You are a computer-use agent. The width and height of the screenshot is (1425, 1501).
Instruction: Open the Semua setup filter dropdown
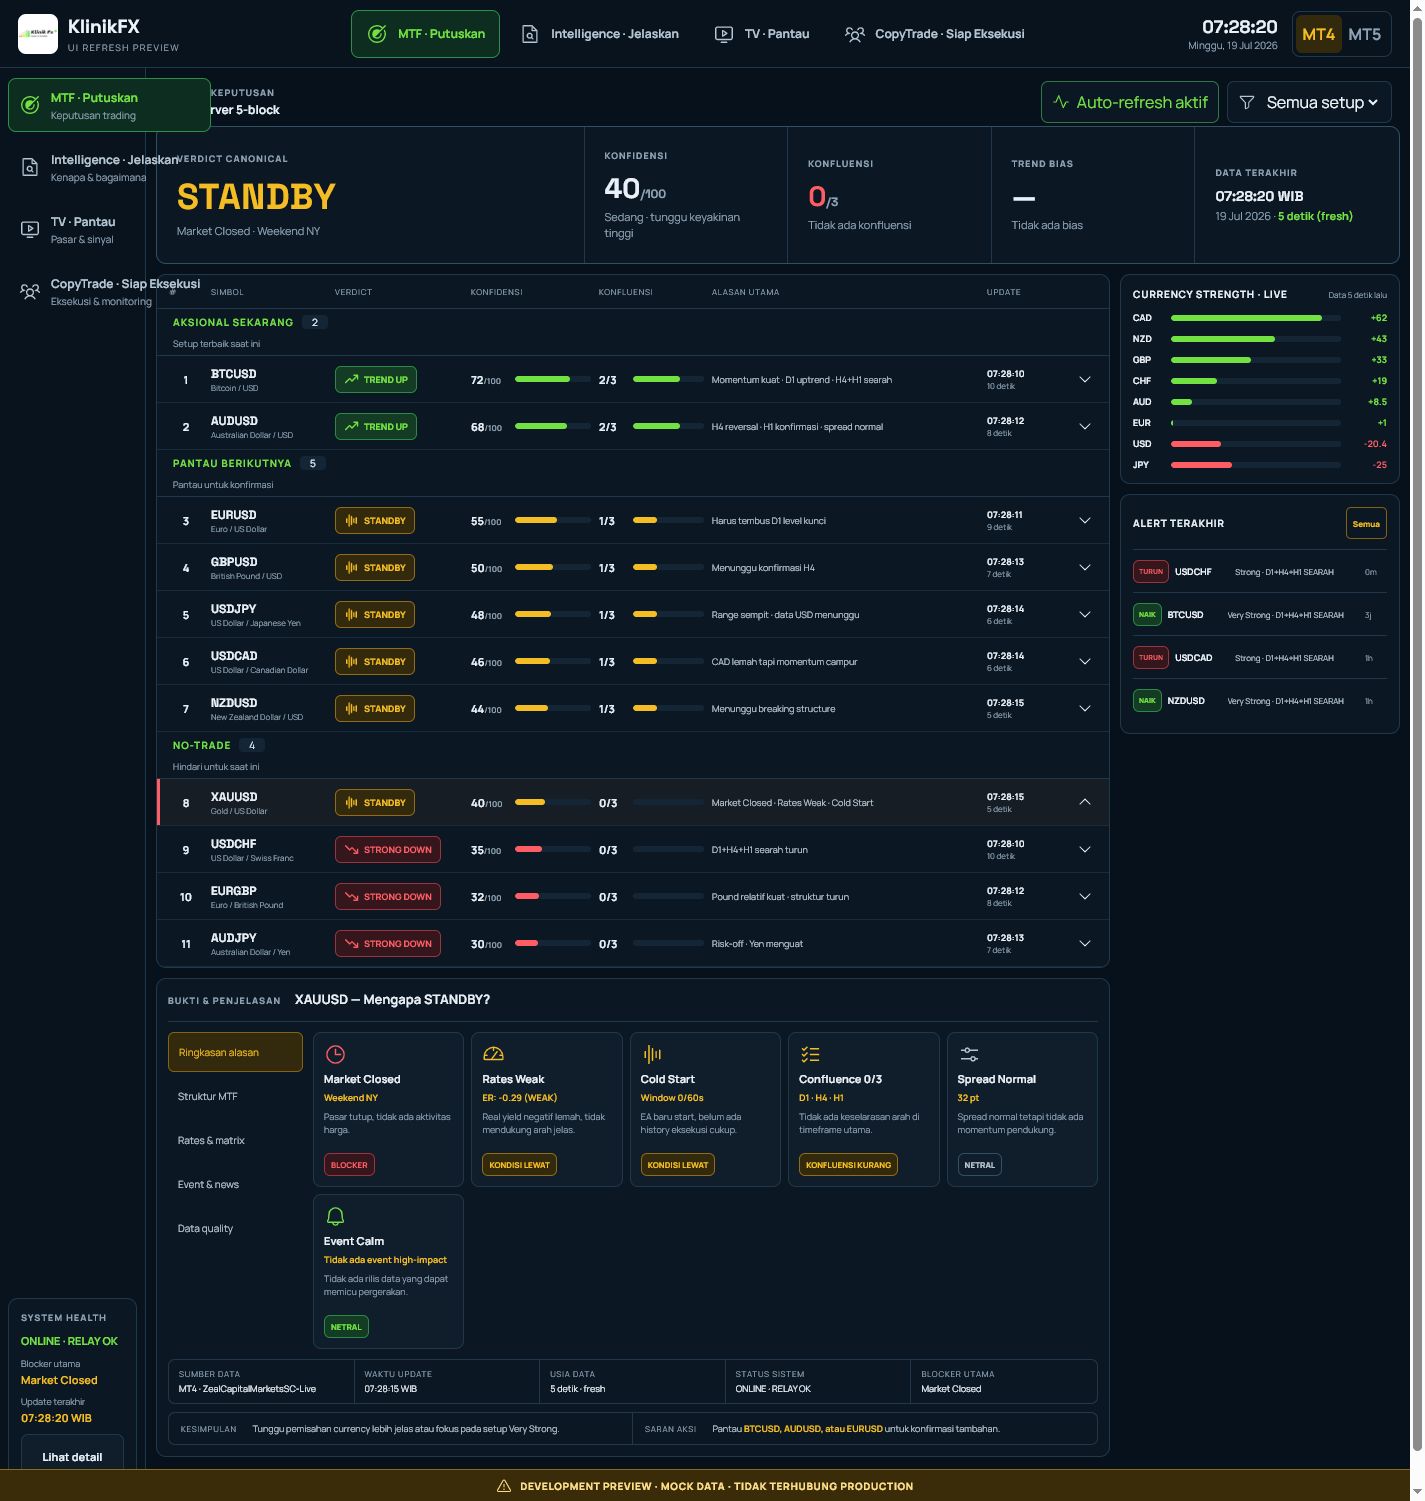[1309, 102]
